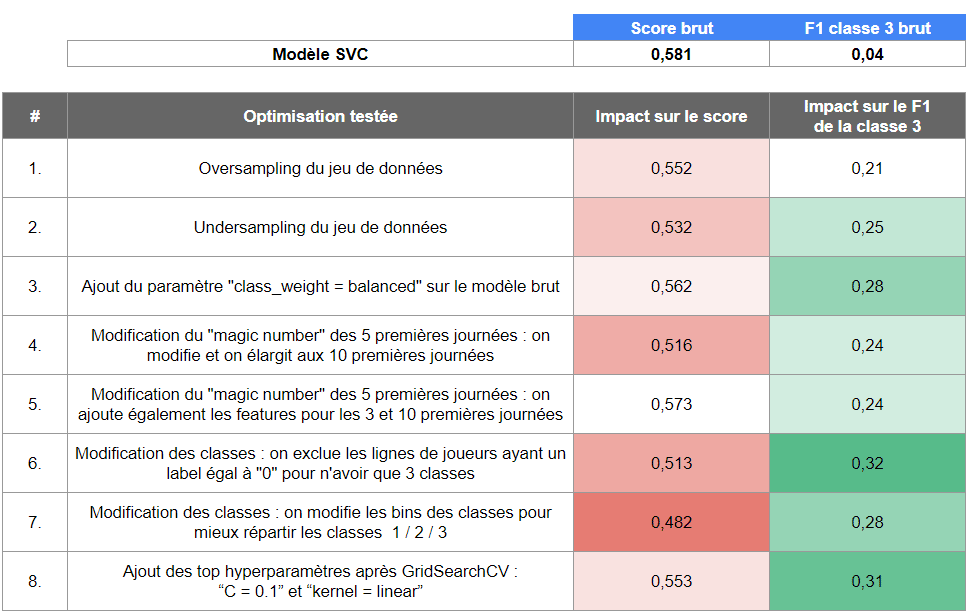Click the raw F1 value 0,04
This screenshot has width=972, height=616.
[x=867, y=54]
